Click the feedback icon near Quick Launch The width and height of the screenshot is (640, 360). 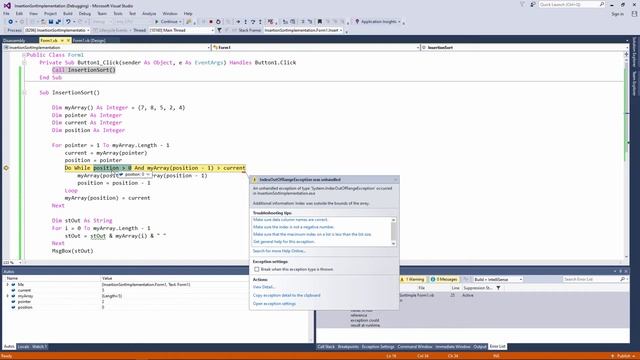(x=532, y=4)
